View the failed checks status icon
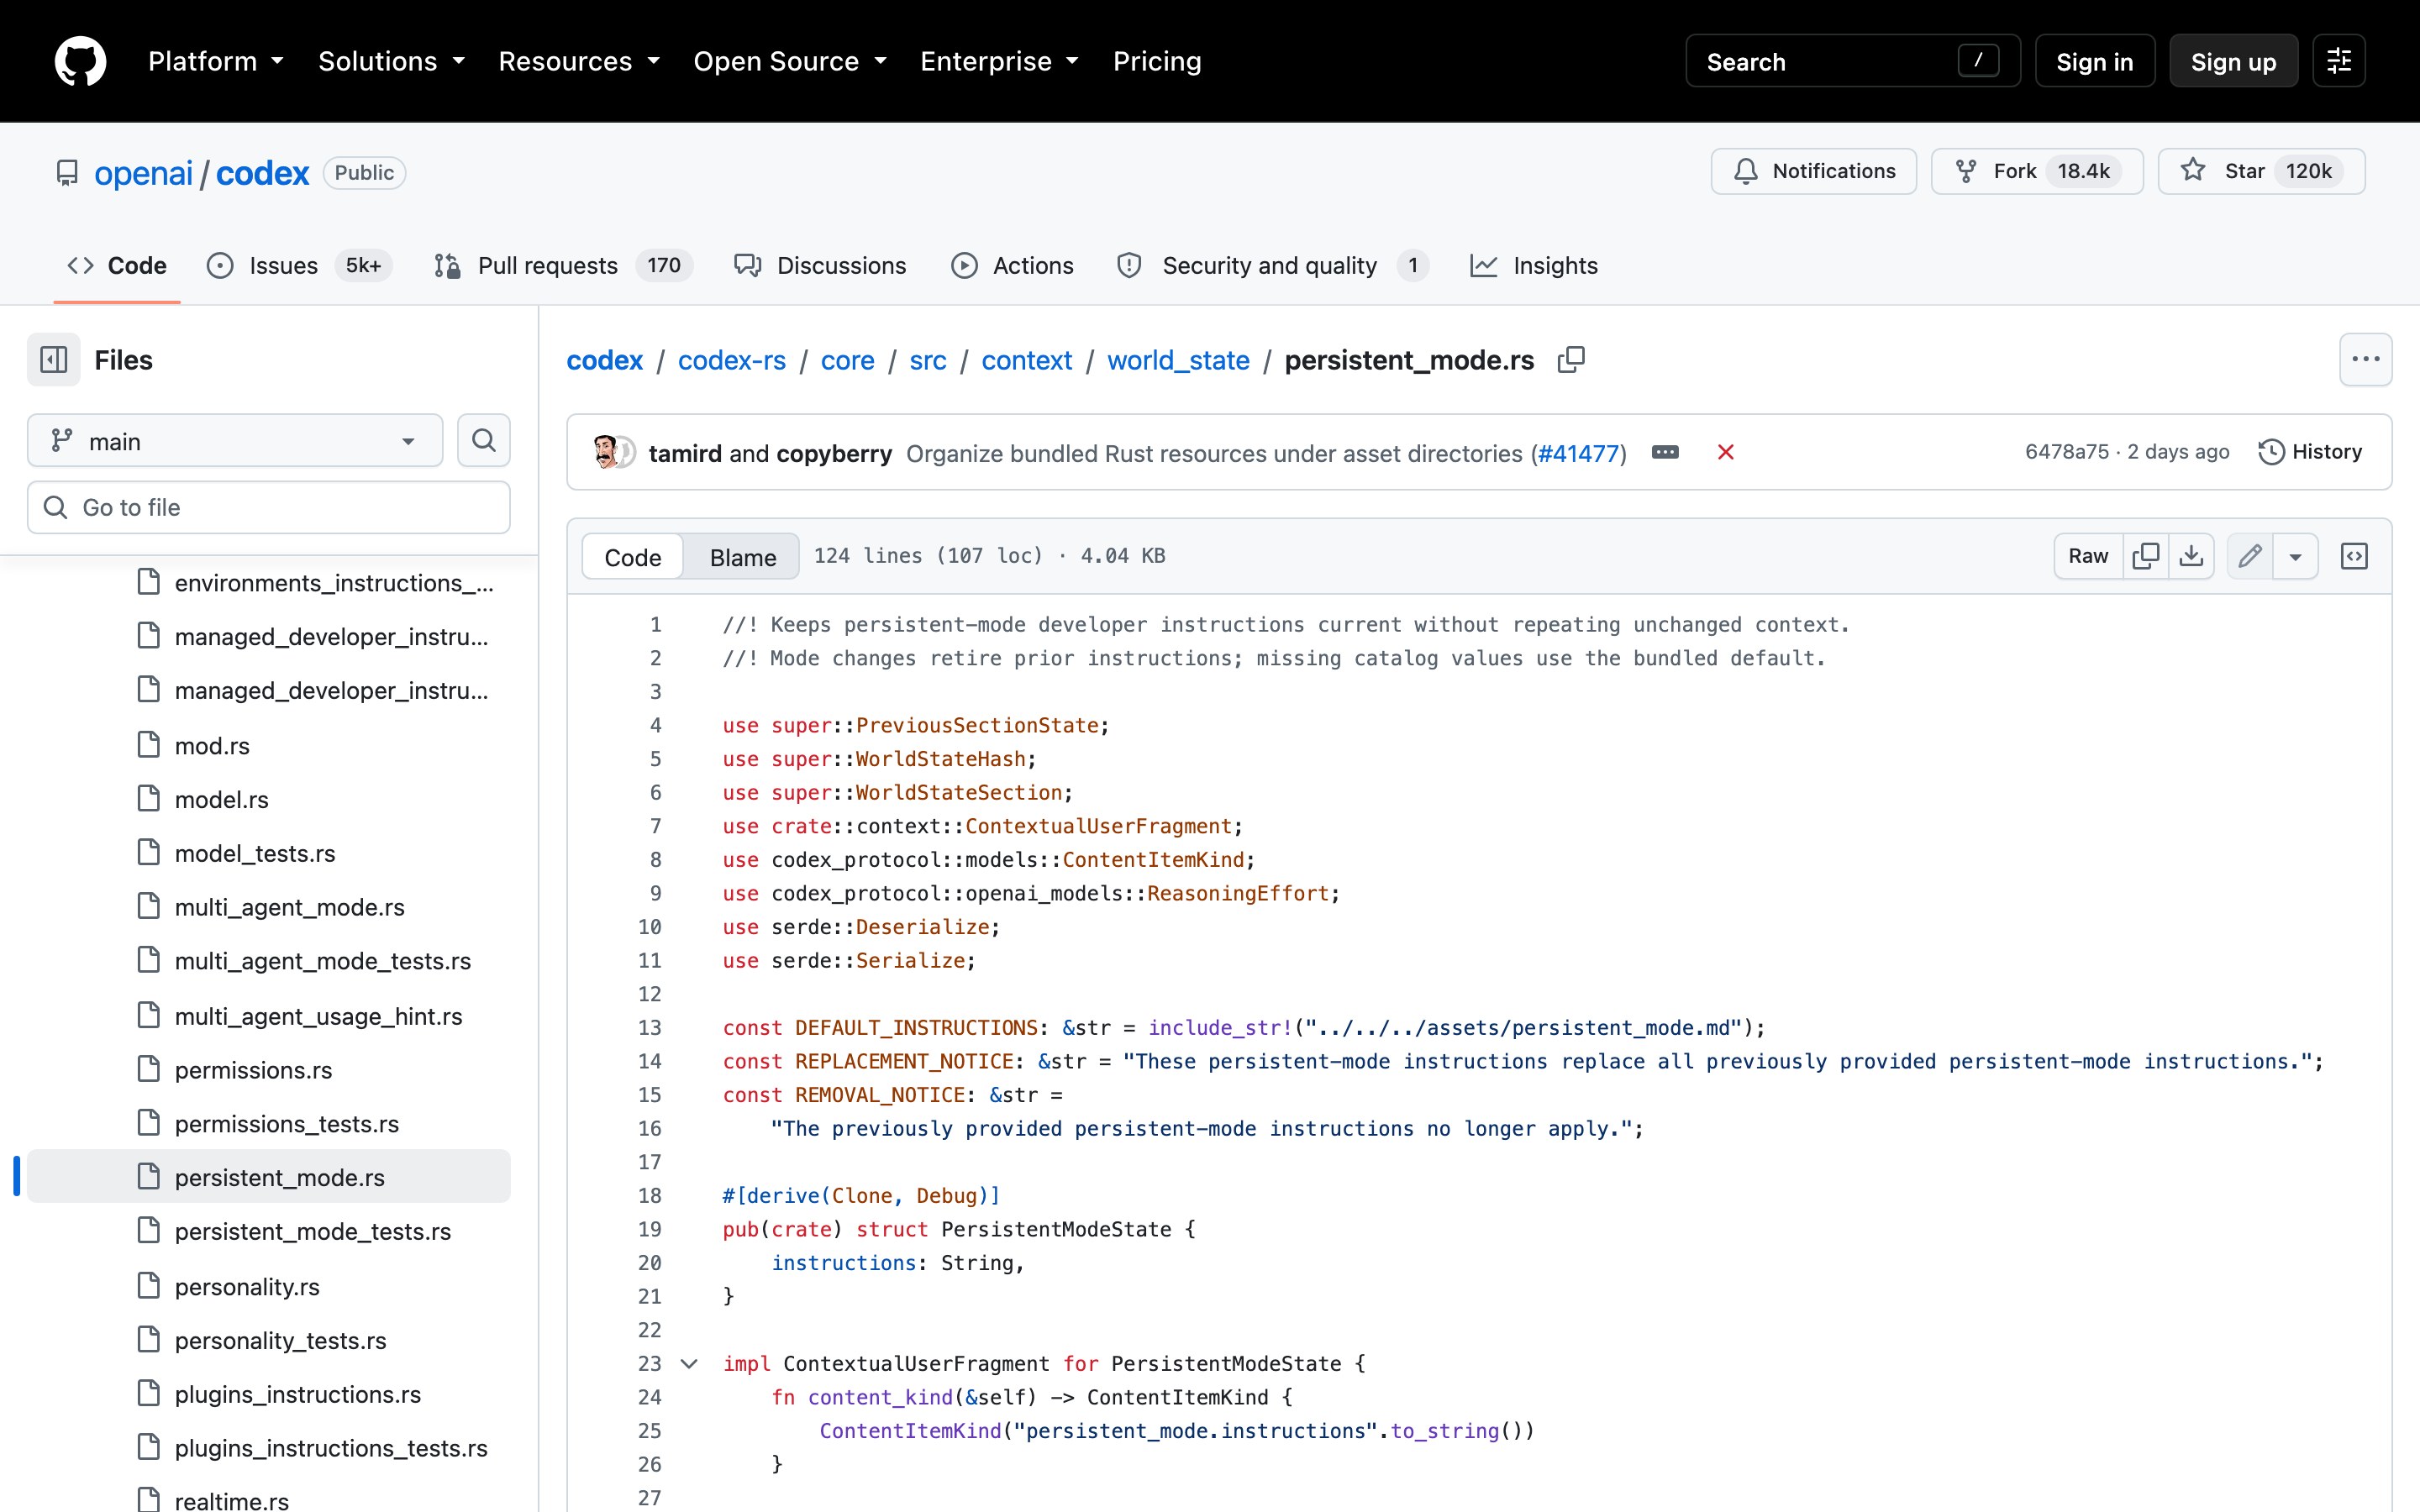 point(1726,453)
